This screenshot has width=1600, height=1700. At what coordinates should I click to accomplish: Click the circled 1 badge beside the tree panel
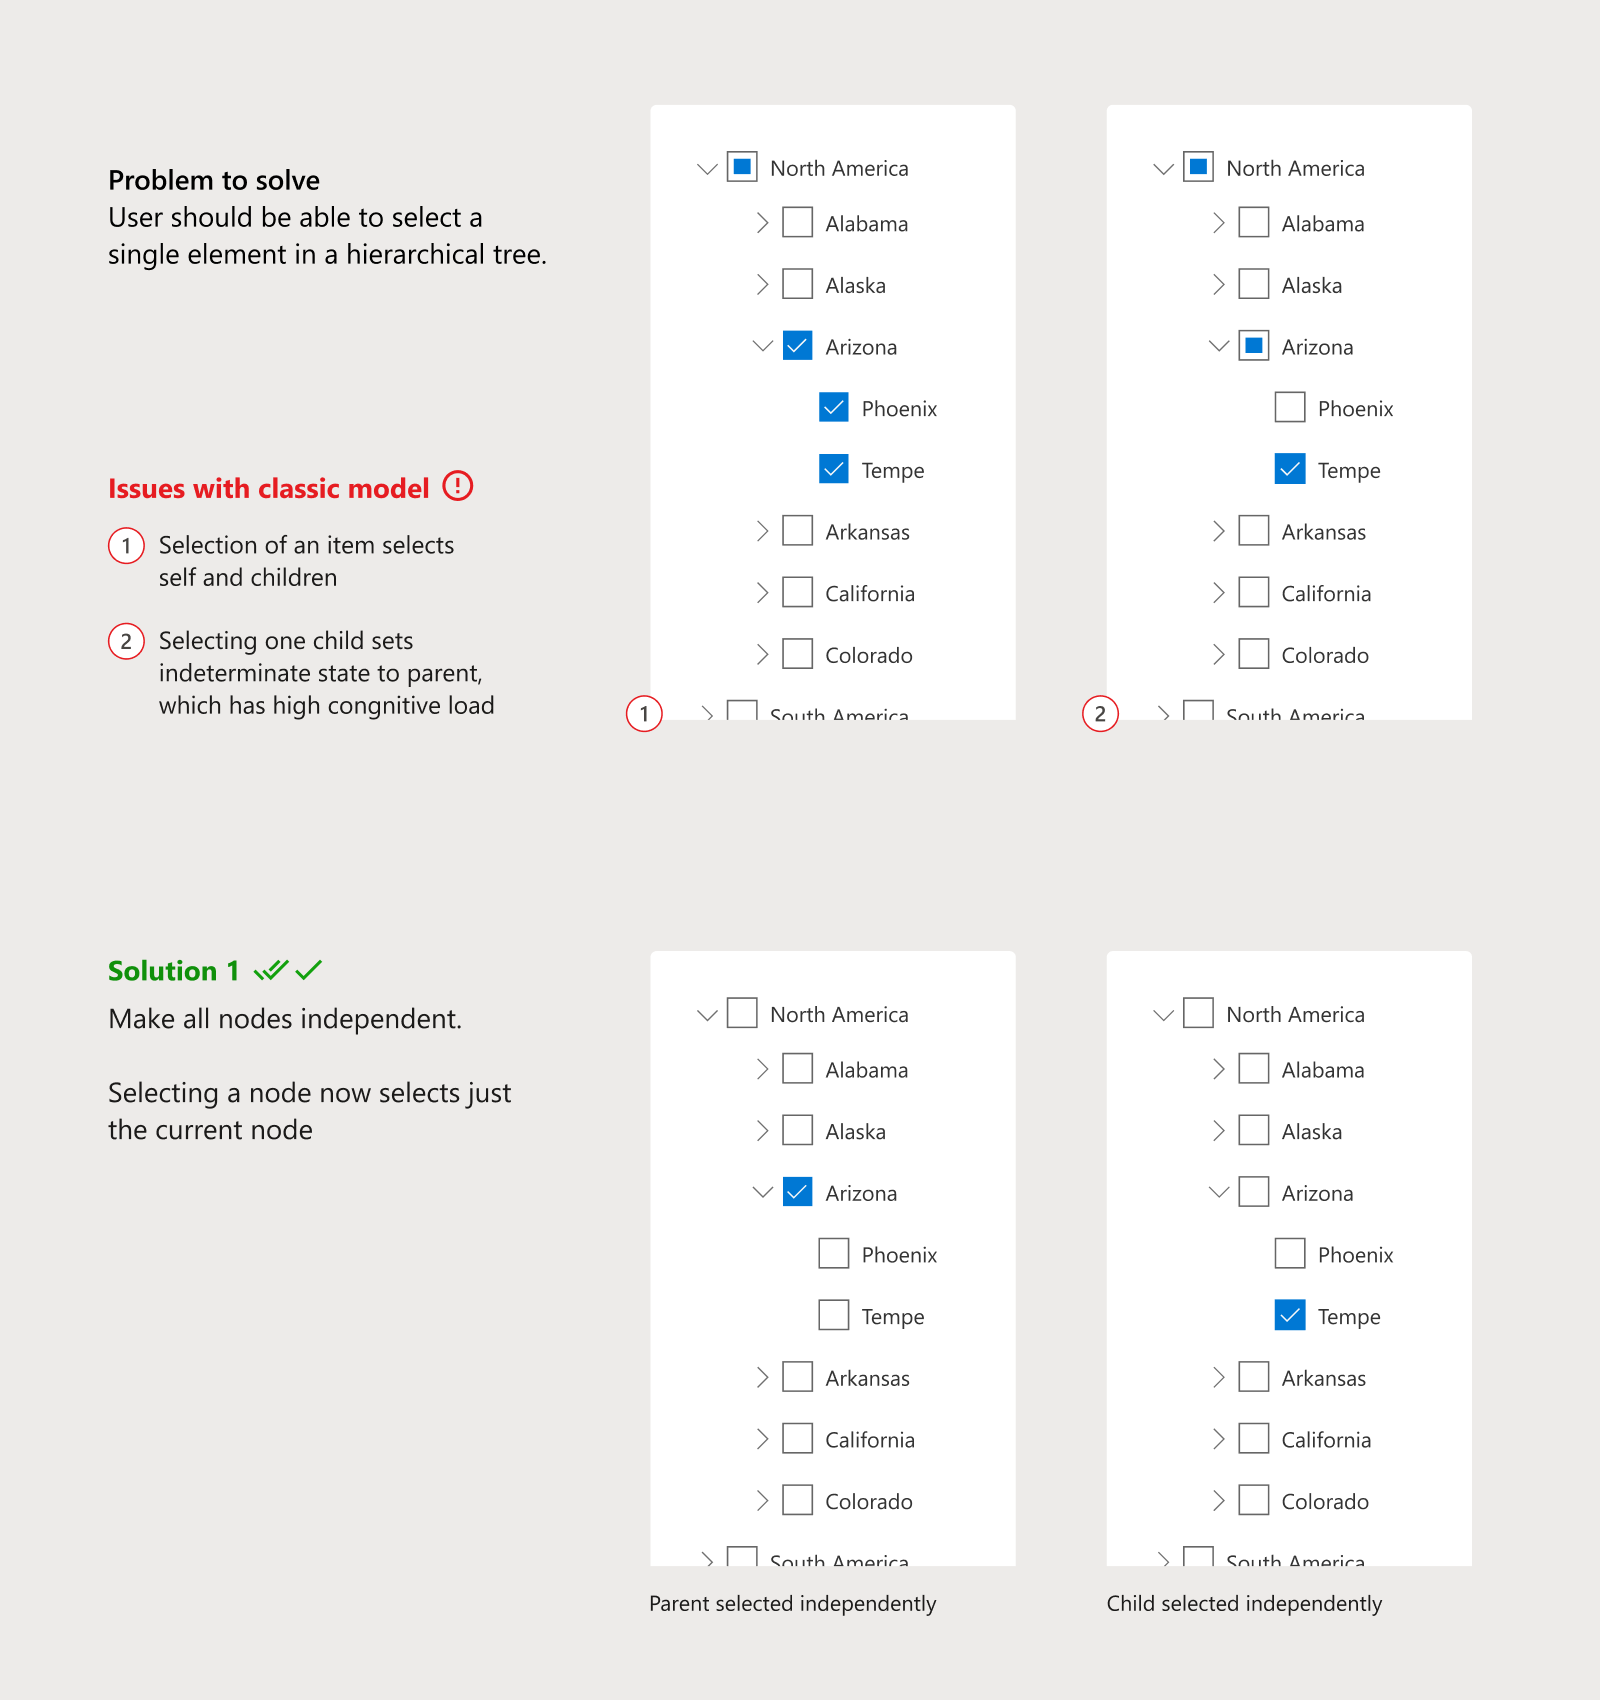point(644,714)
